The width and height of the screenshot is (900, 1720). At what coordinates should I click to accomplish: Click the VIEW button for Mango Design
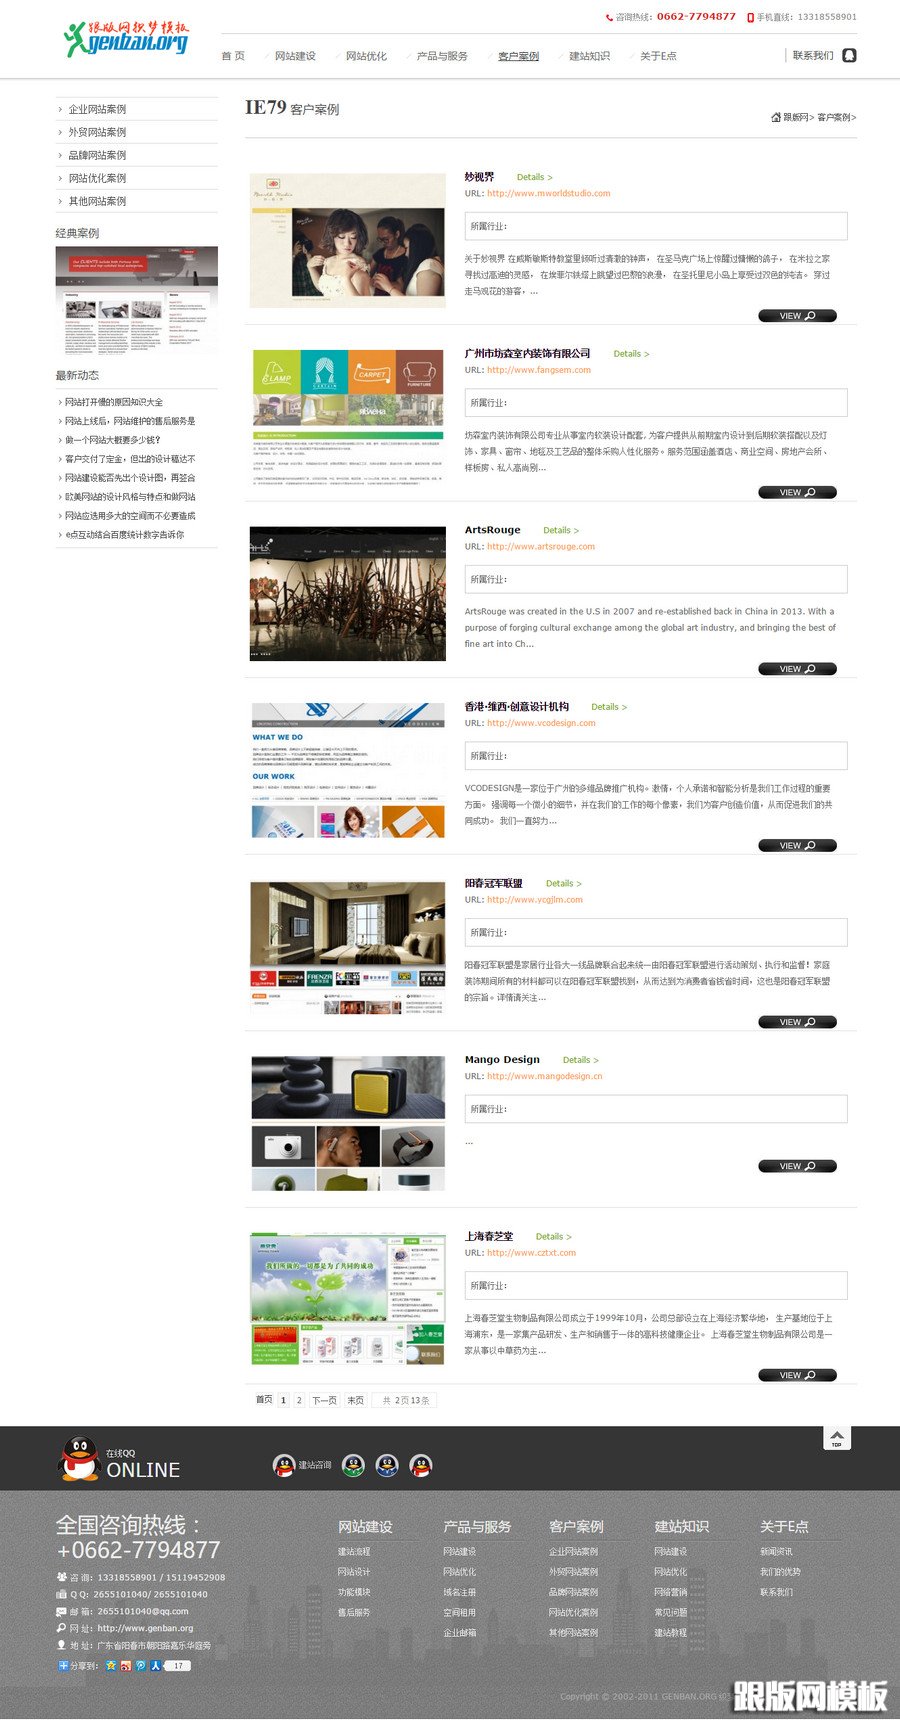[x=796, y=1166]
